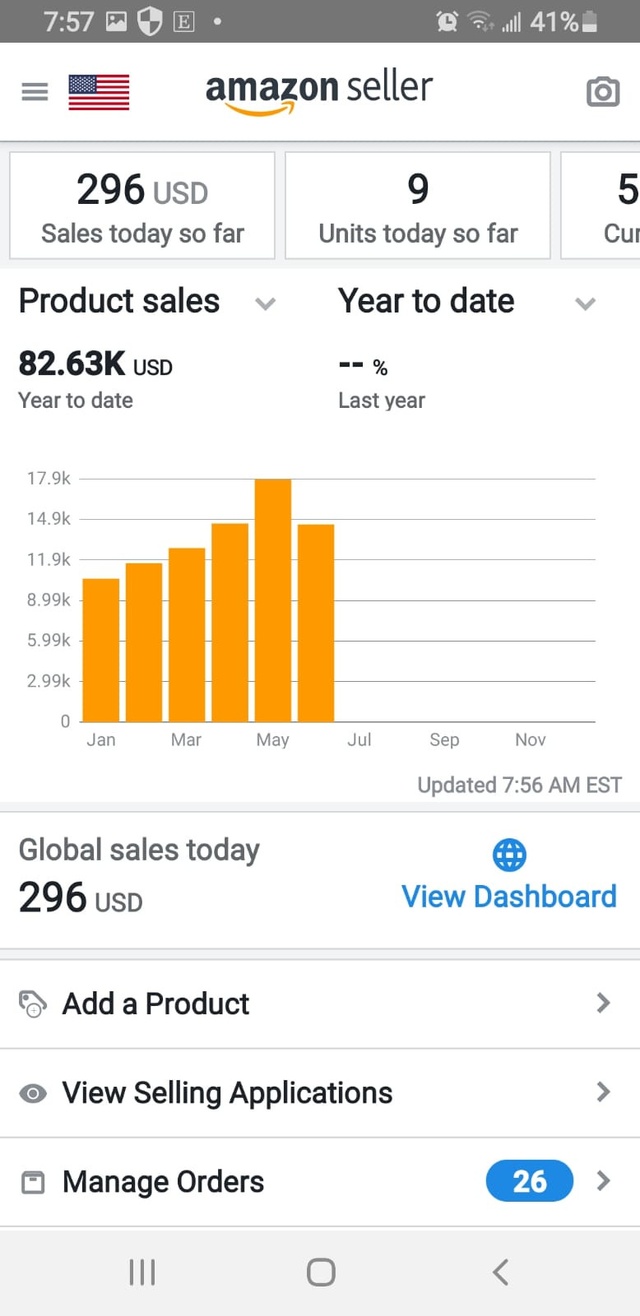The image size is (640, 1316).
Task: Tap the US flag marketplace selector
Action: pos(99,92)
